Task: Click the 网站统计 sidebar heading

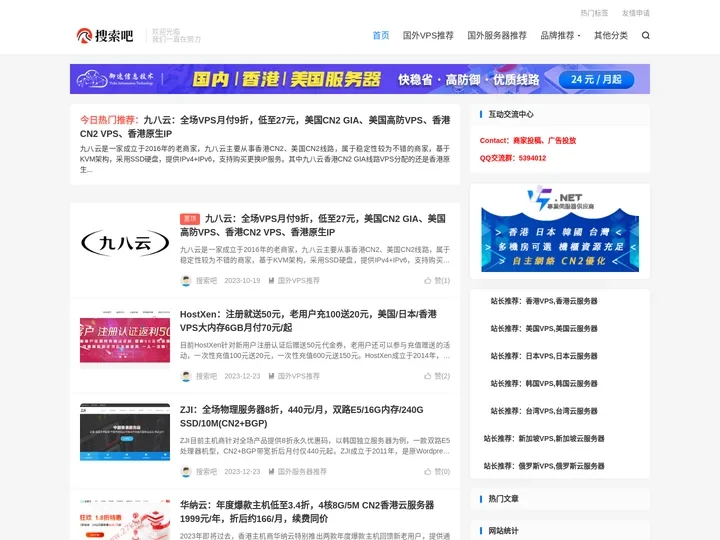Action: 503,531
